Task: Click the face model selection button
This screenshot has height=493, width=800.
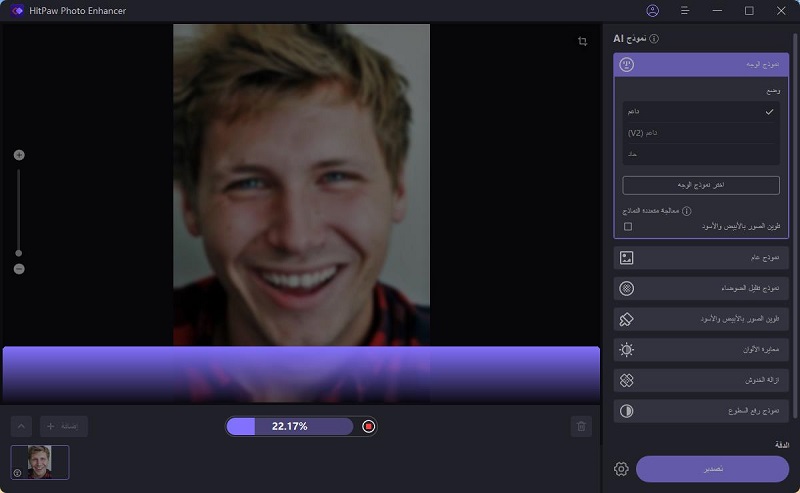Action: (x=700, y=185)
